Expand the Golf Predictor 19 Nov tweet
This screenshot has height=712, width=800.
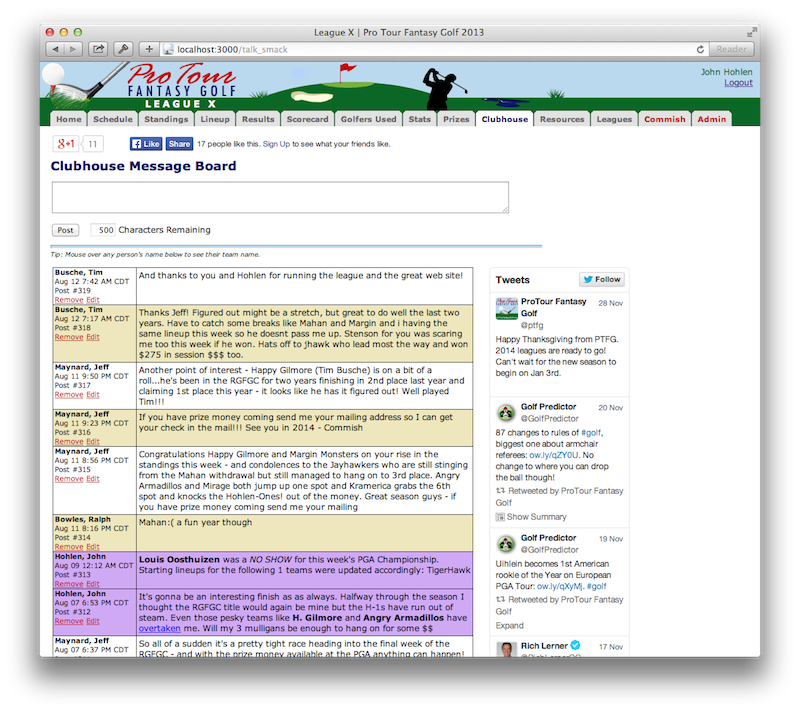click(x=509, y=626)
